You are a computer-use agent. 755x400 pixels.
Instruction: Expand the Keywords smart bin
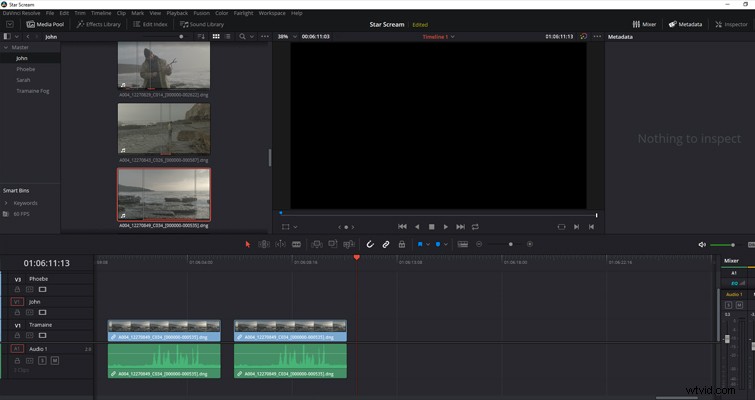[6, 203]
